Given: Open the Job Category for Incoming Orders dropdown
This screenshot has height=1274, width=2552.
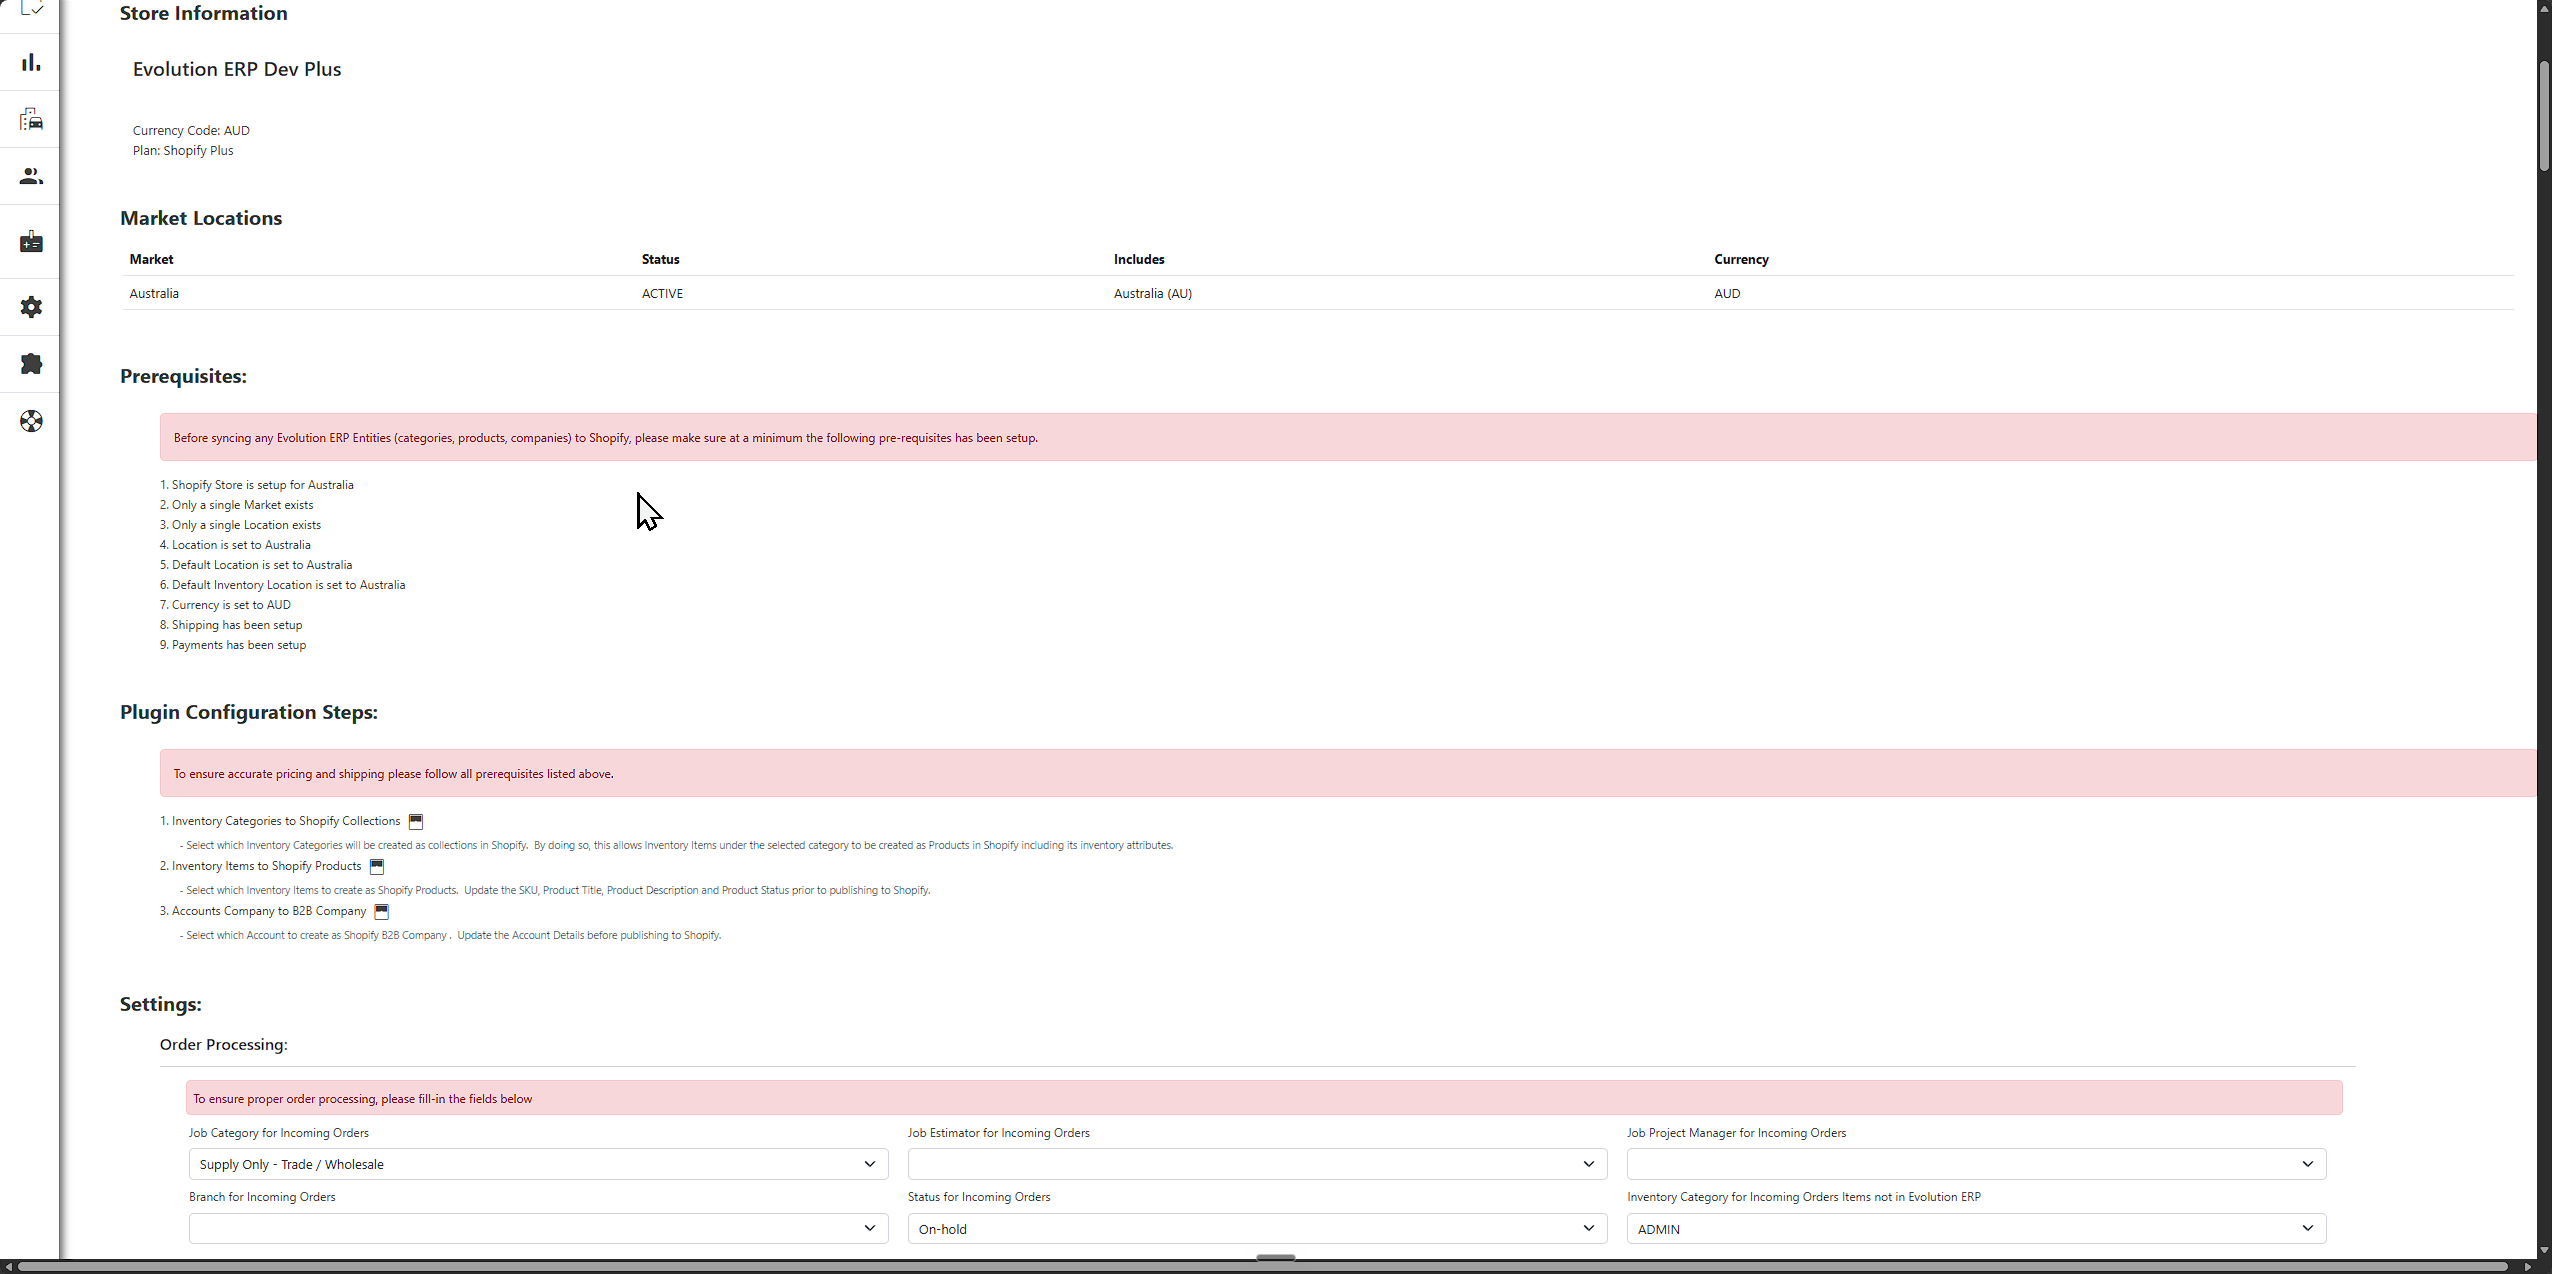Looking at the screenshot, I should click(538, 1164).
